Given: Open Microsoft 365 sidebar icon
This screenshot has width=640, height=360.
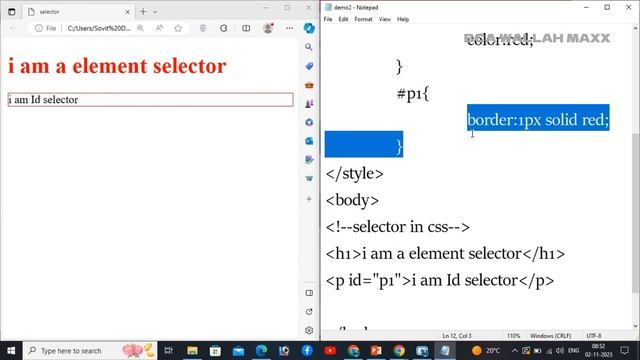Looking at the screenshot, I should coord(309,122).
